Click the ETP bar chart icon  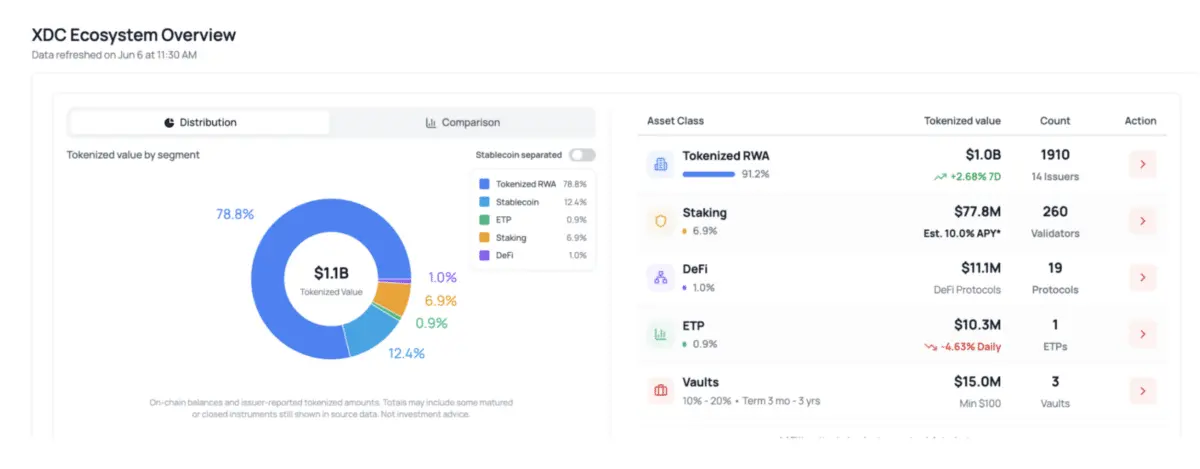[660, 334]
